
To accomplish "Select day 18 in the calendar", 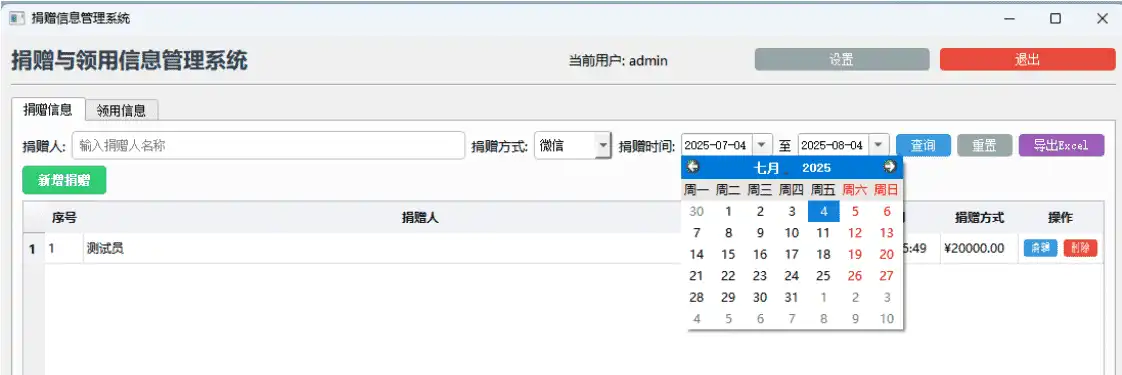I will point(824,254).
